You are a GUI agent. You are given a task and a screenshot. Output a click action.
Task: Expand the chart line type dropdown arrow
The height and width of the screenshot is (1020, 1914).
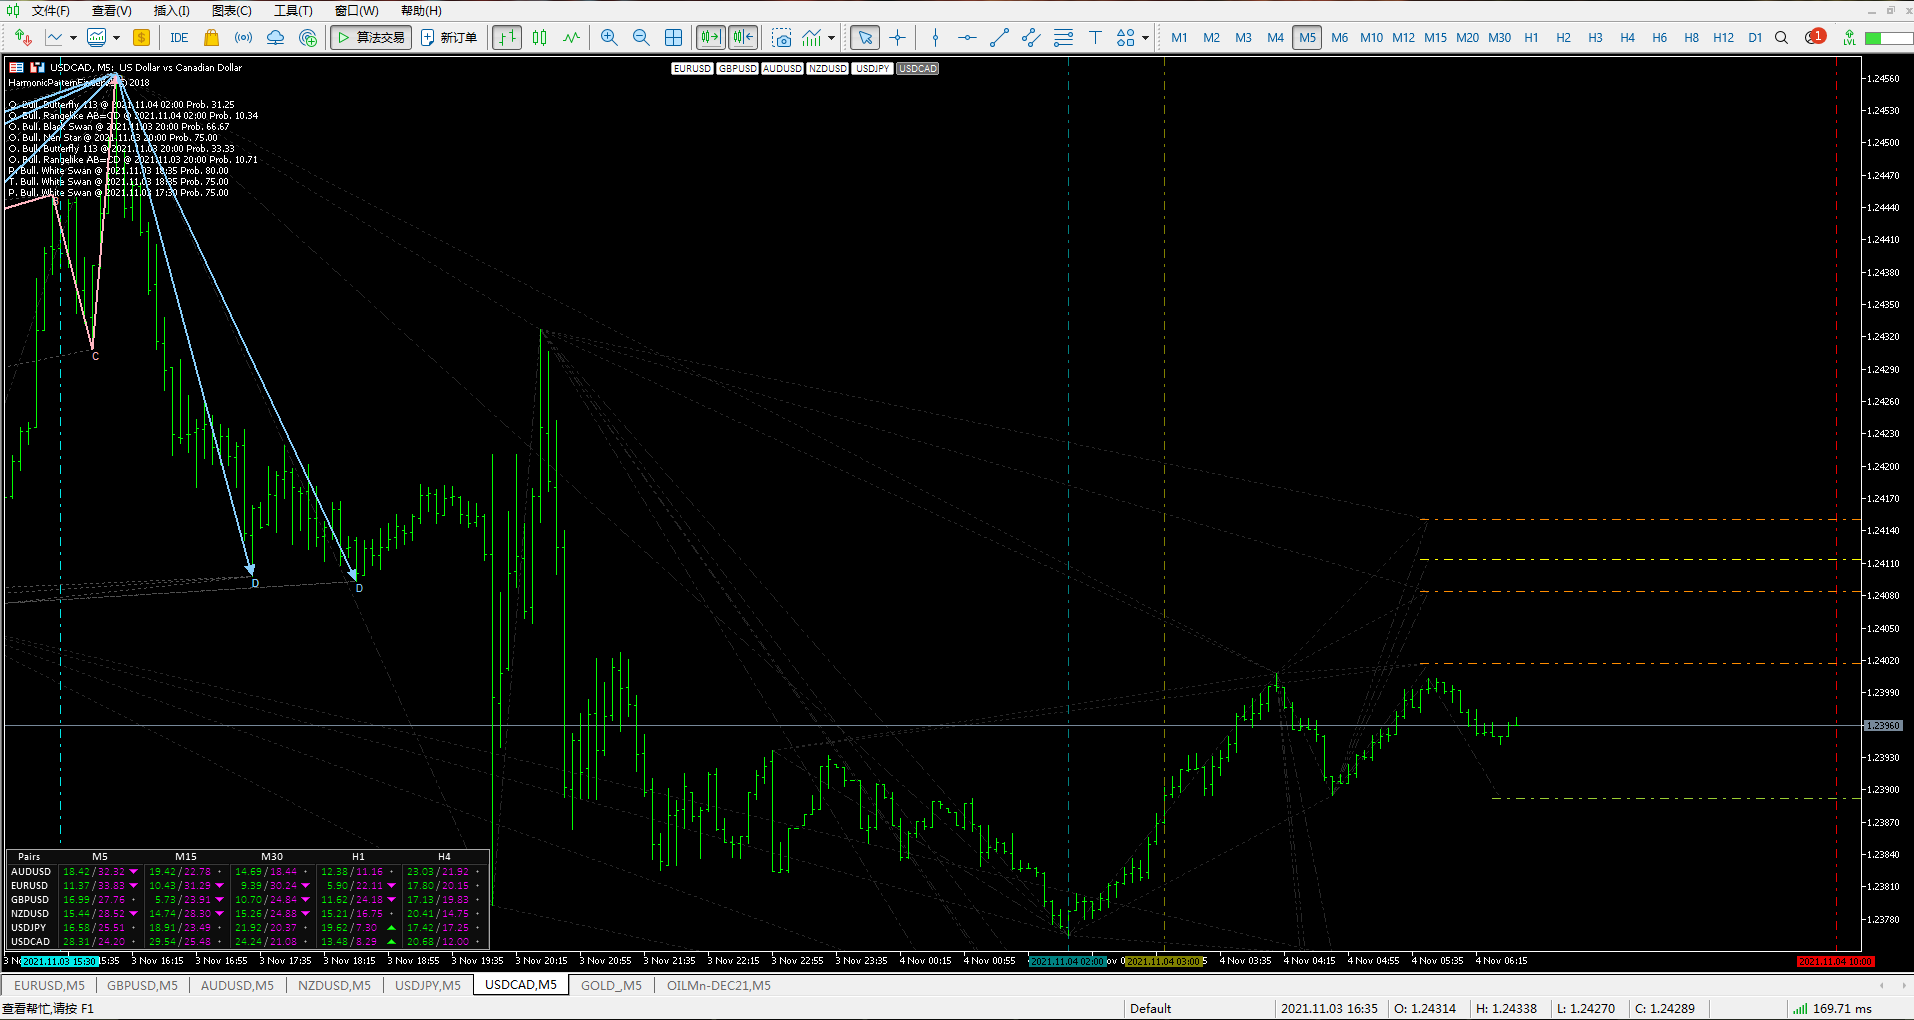pos(73,38)
